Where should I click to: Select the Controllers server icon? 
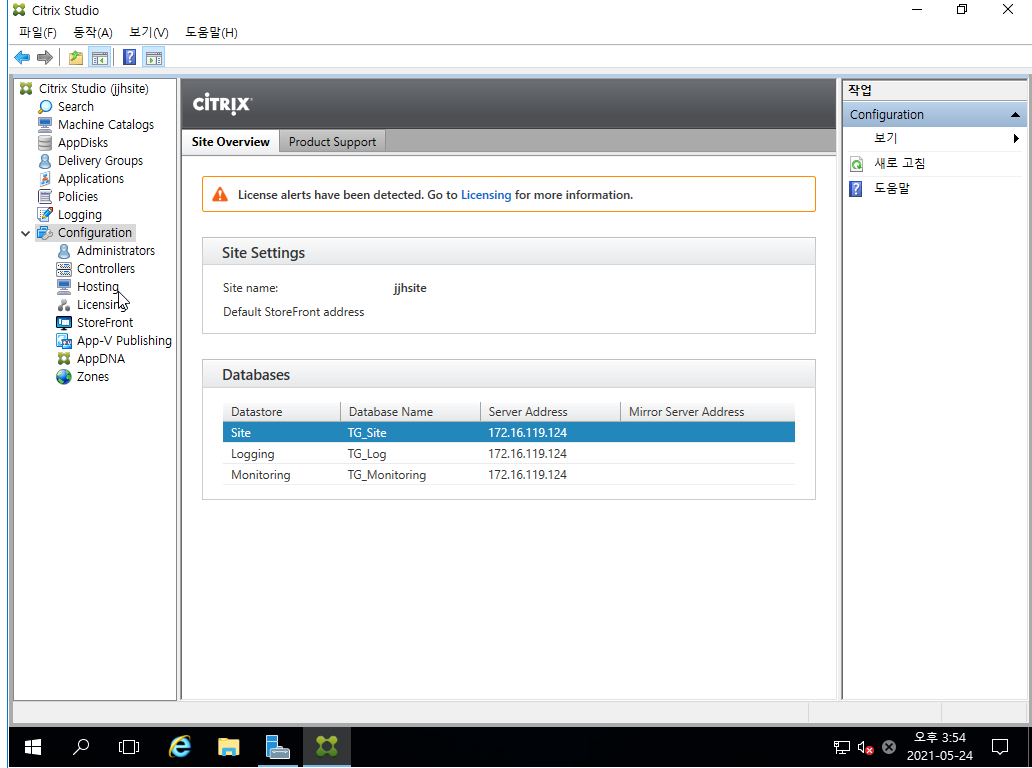(x=64, y=269)
